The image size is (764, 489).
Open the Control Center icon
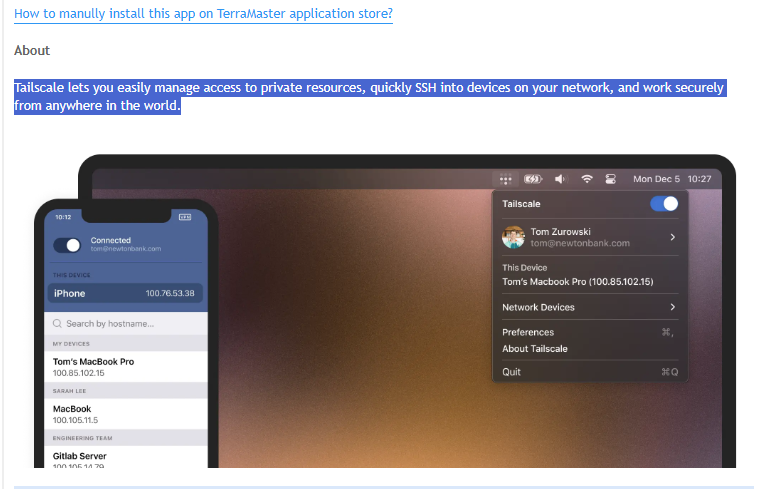[611, 179]
